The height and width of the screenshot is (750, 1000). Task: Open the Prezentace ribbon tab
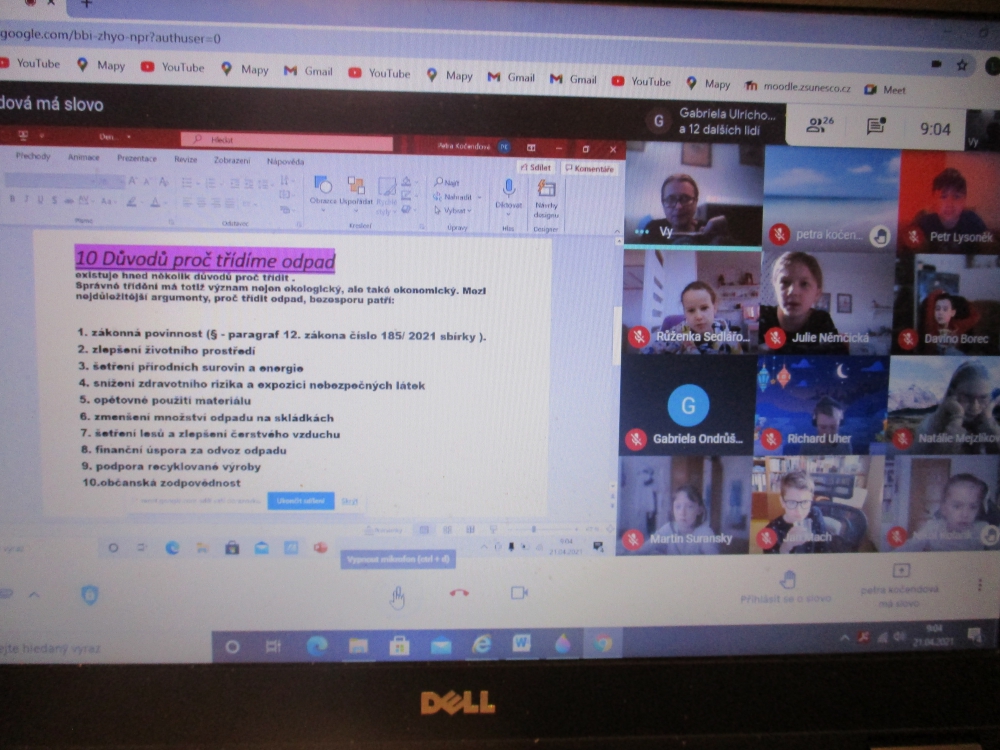pyautogui.click(x=136, y=158)
